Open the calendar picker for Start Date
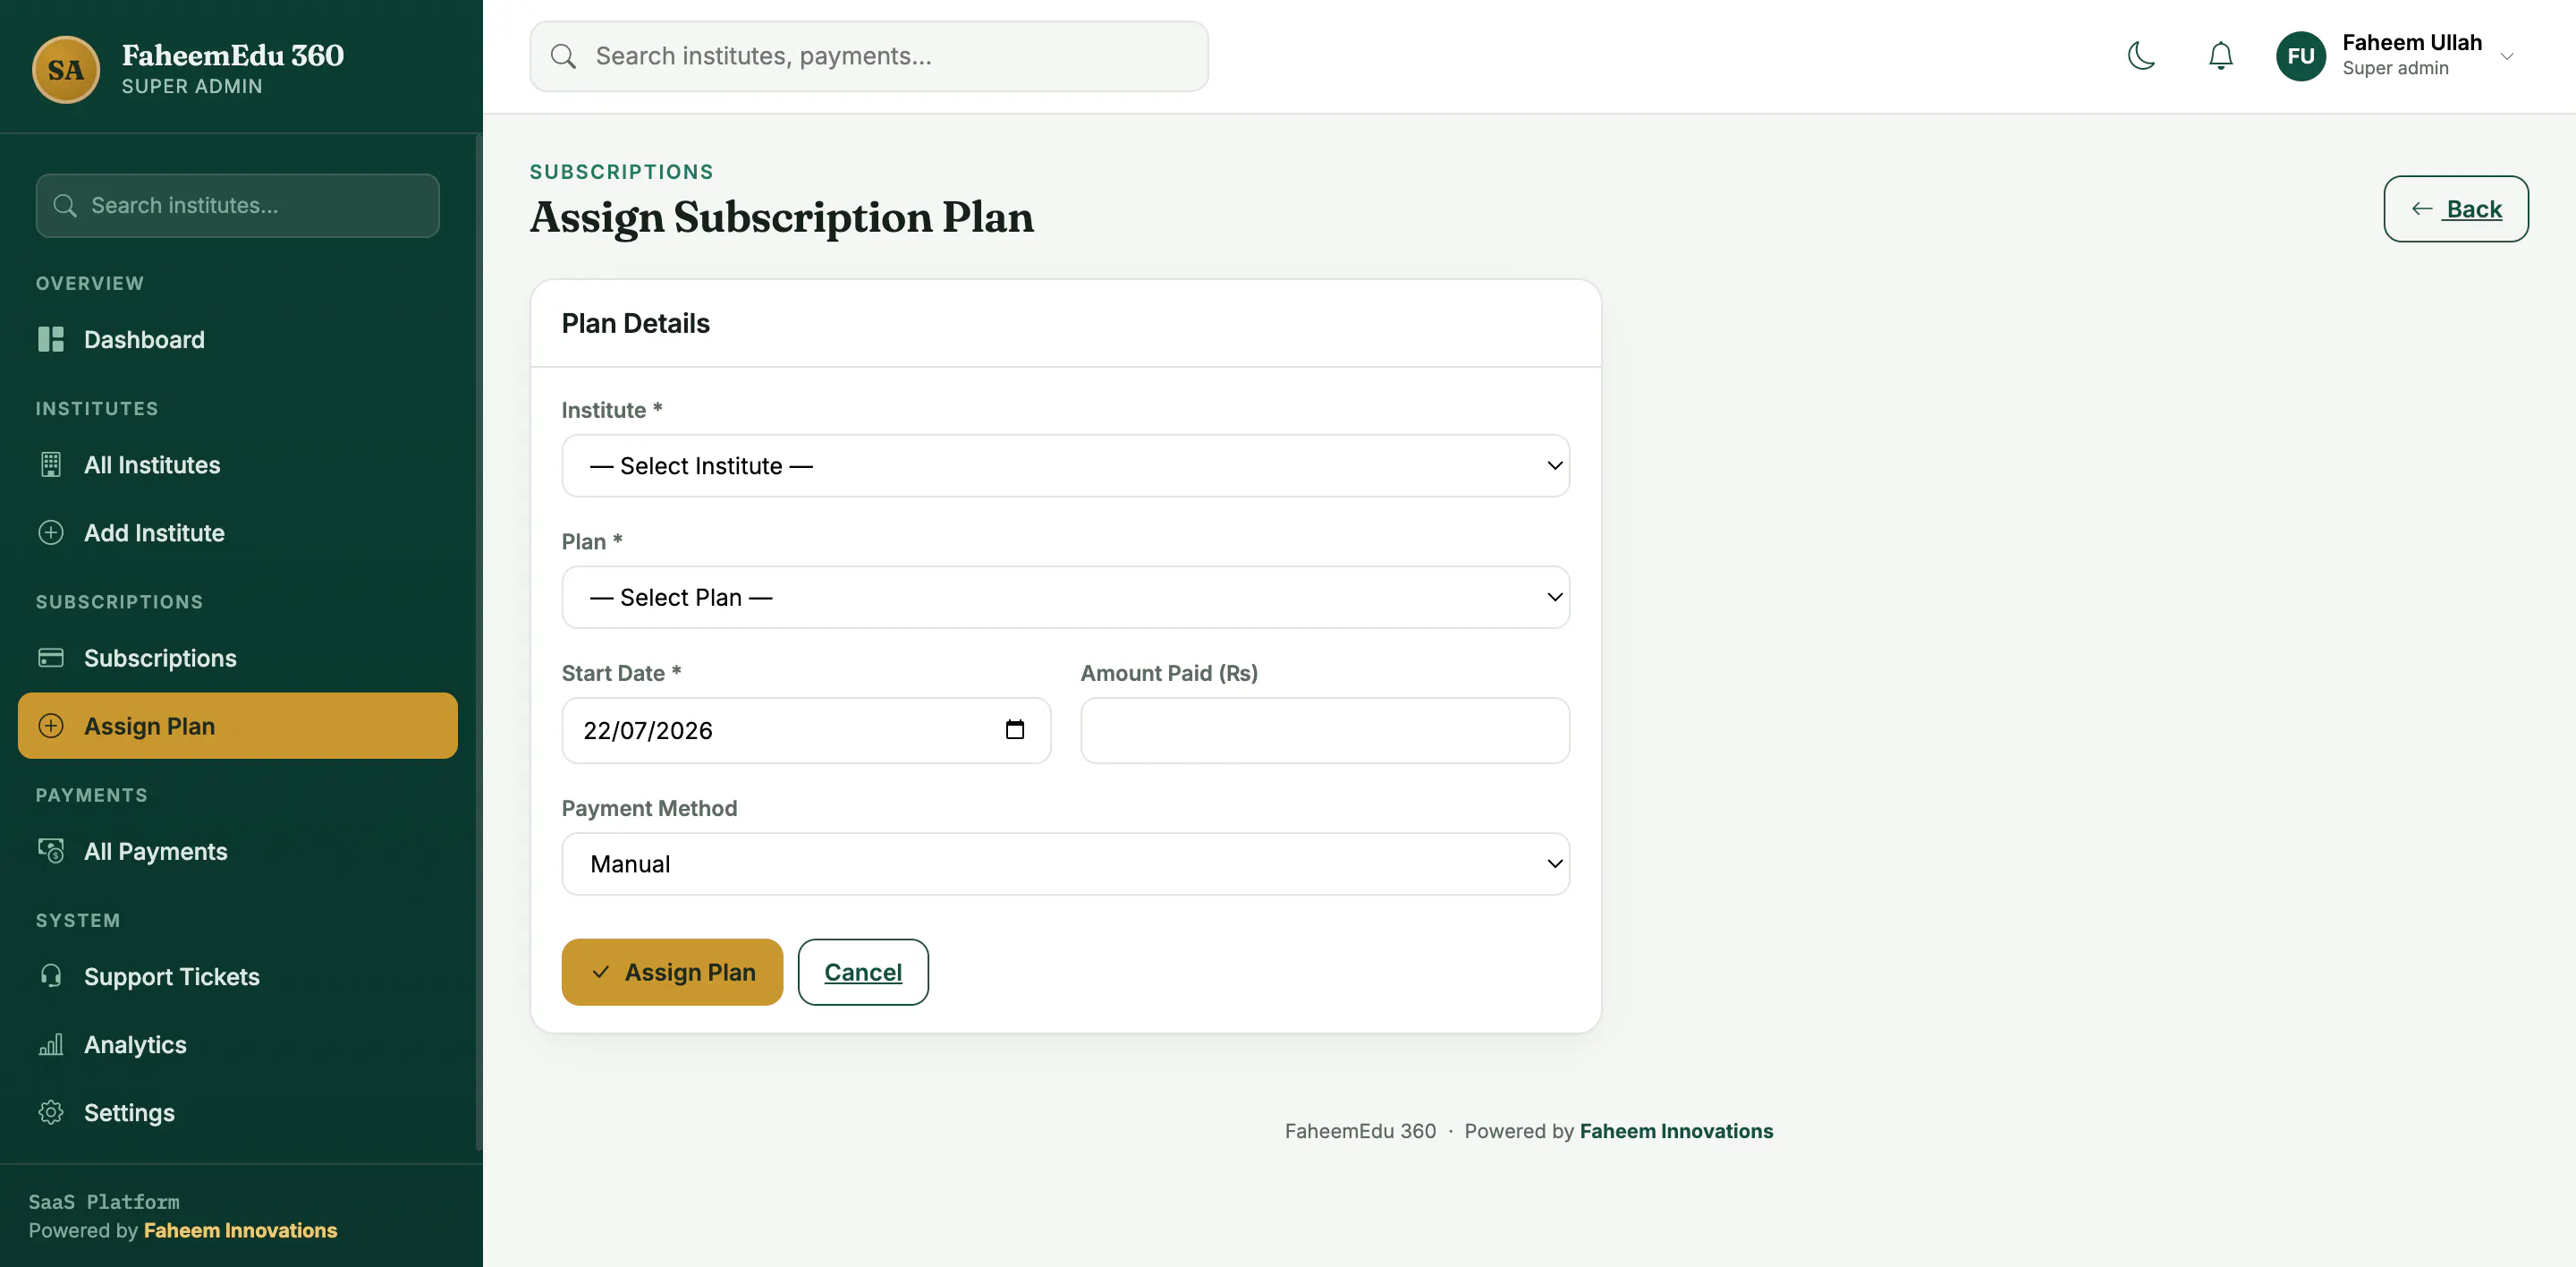Image resolution: width=2576 pixels, height=1267 pixels. click(1014, 730)
